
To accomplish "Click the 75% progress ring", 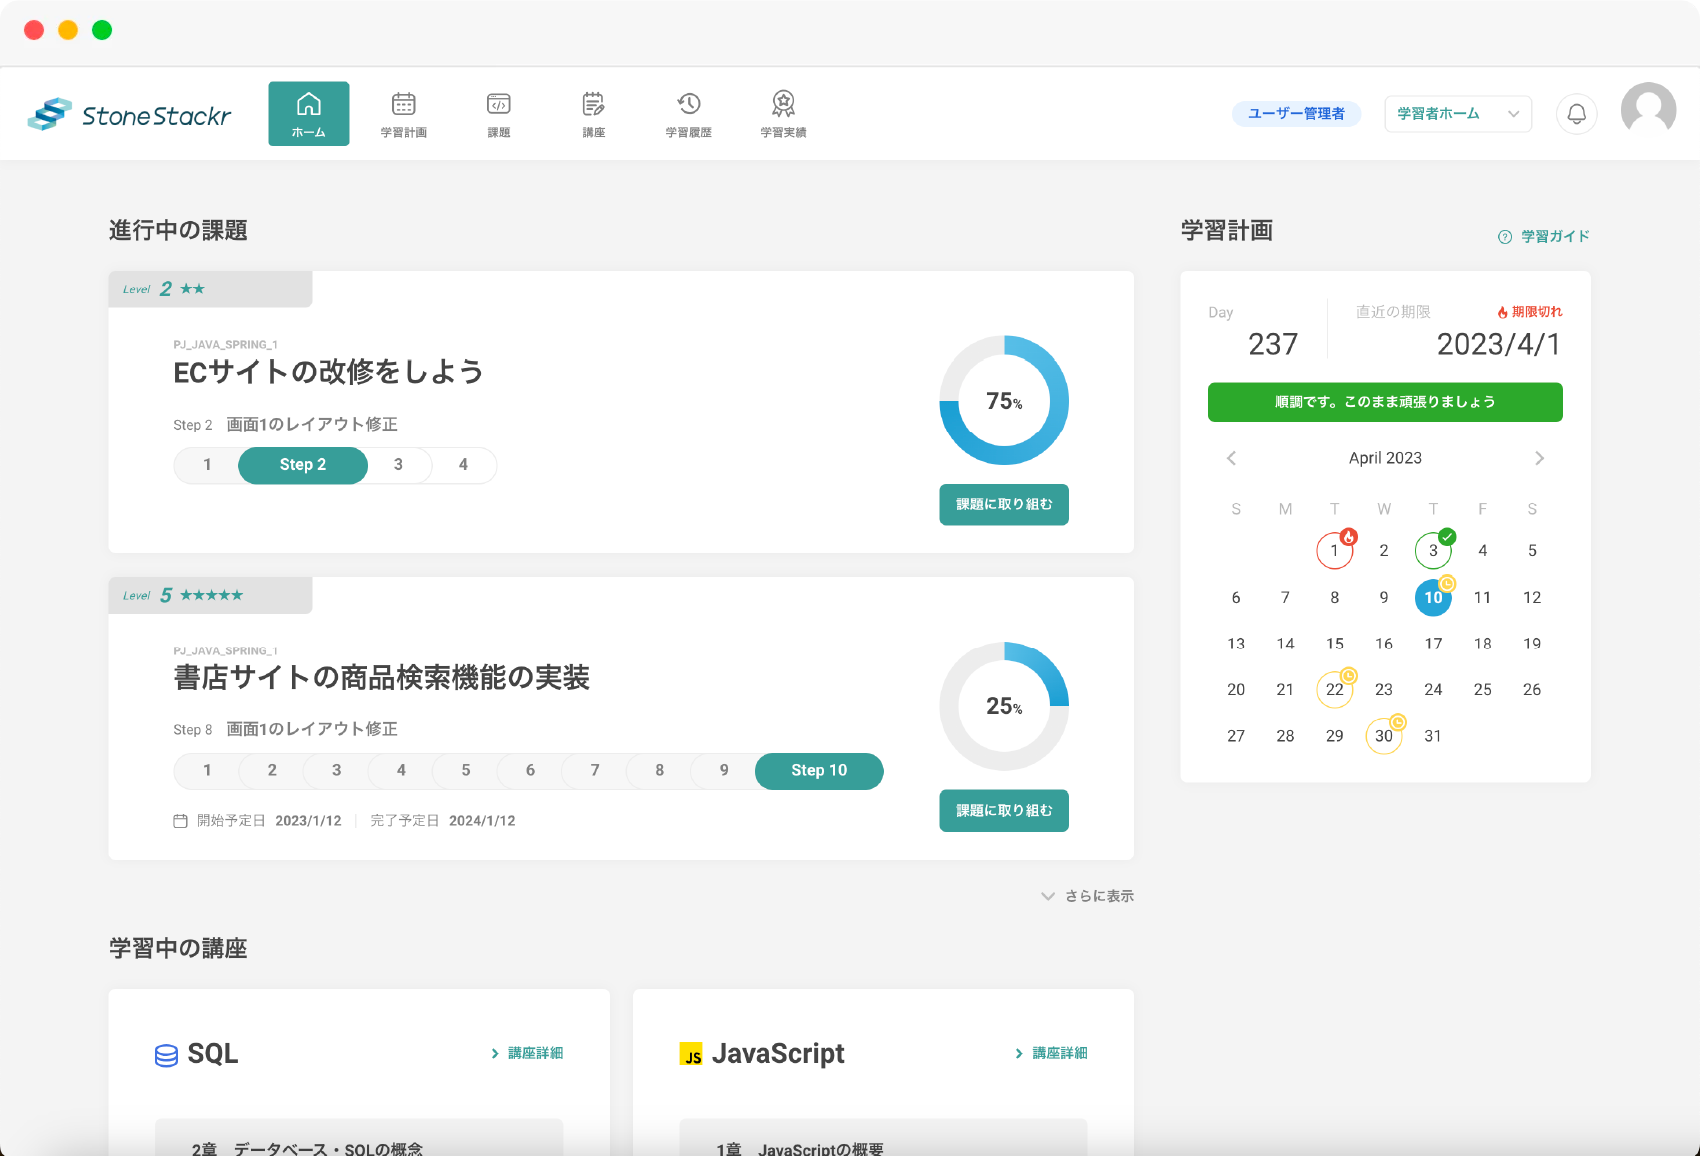I will click(1004, 400).
